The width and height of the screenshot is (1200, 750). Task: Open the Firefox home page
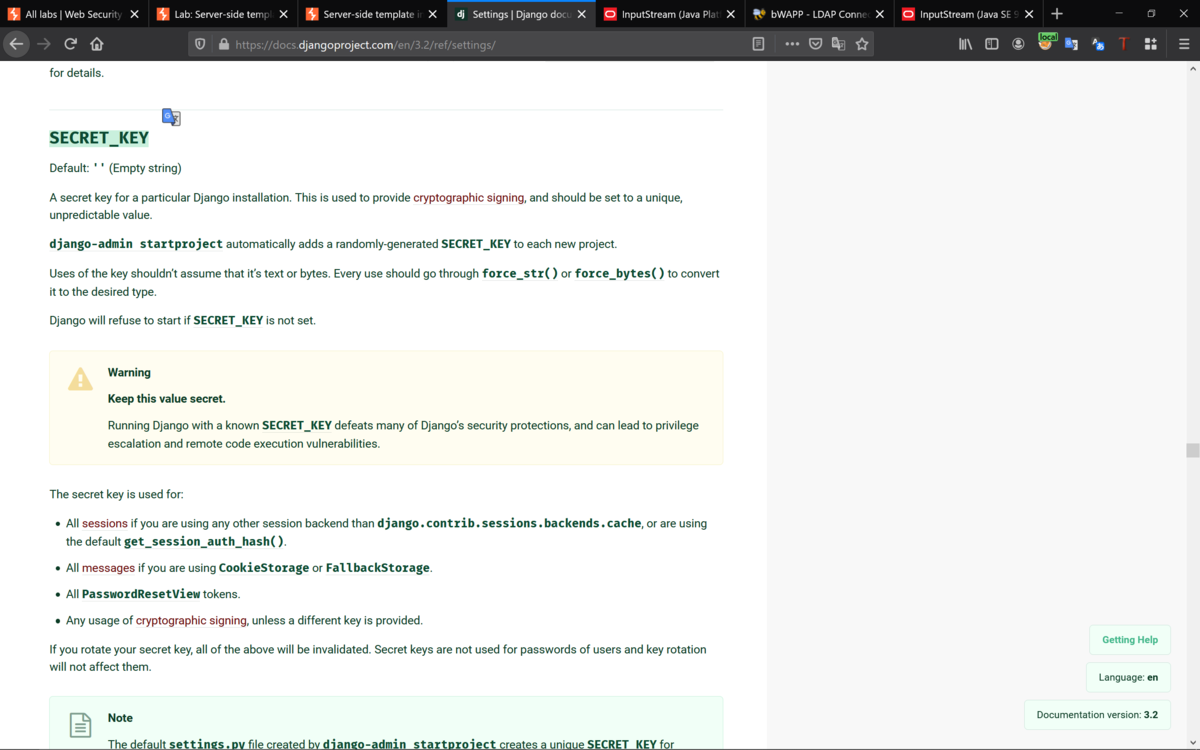pos(97,44)
